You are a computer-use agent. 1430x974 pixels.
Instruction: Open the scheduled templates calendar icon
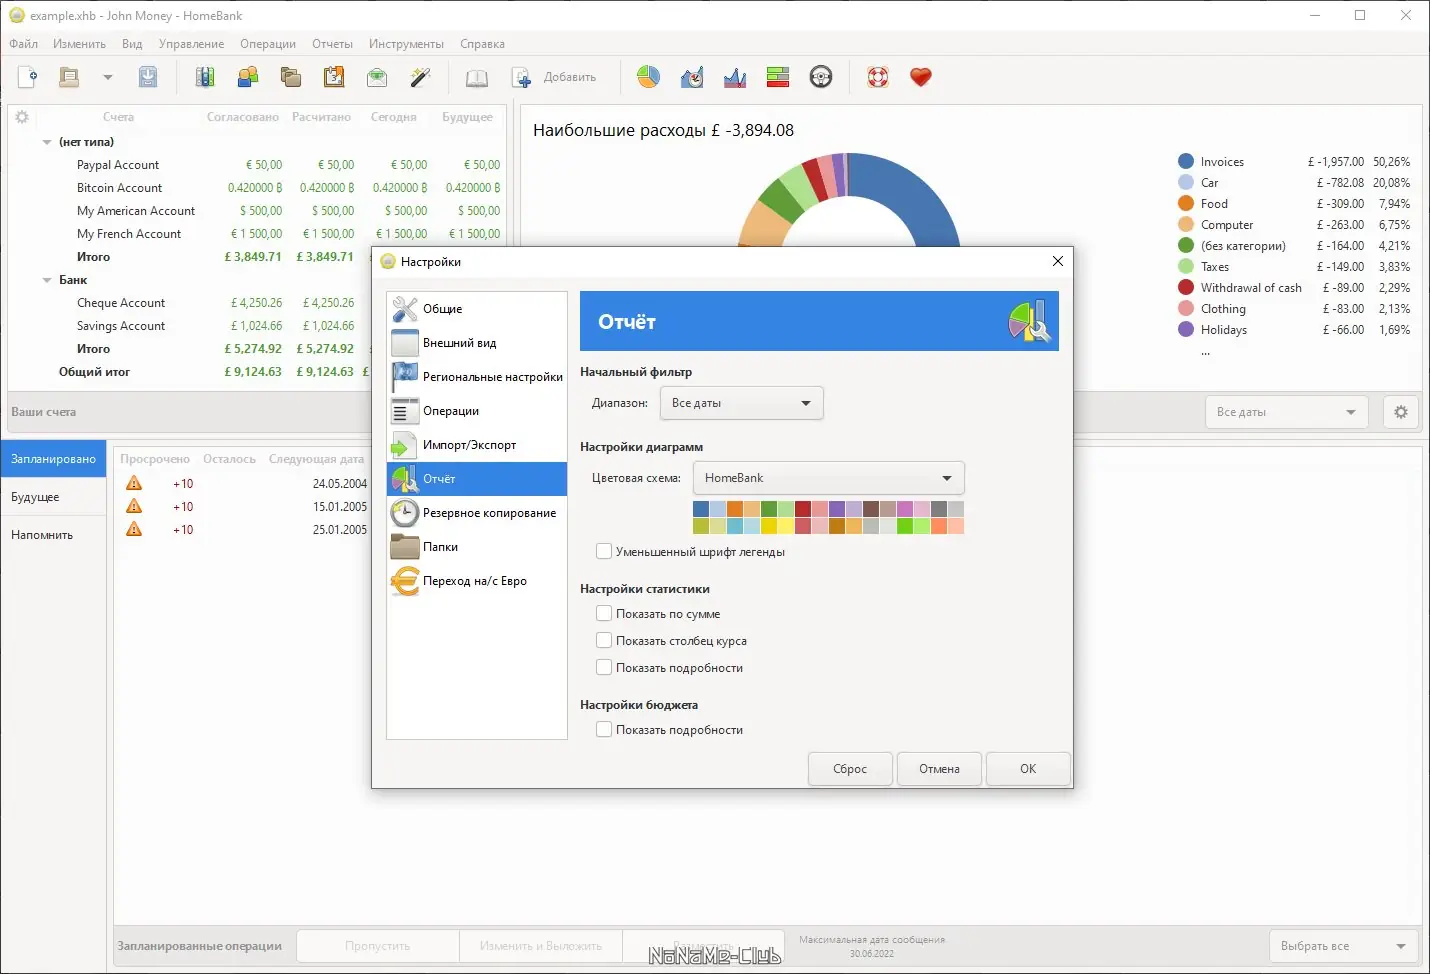334,77
